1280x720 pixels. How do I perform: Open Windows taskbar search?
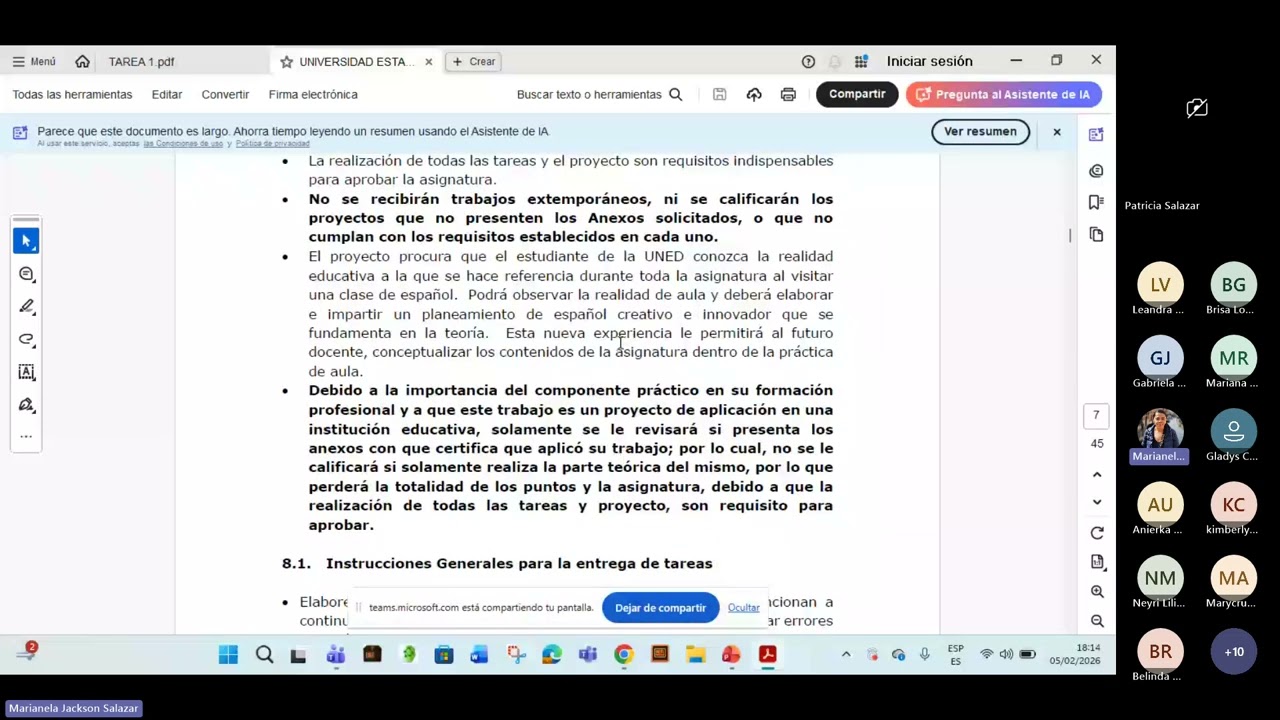pyautogui.click(x=264, y=655)
